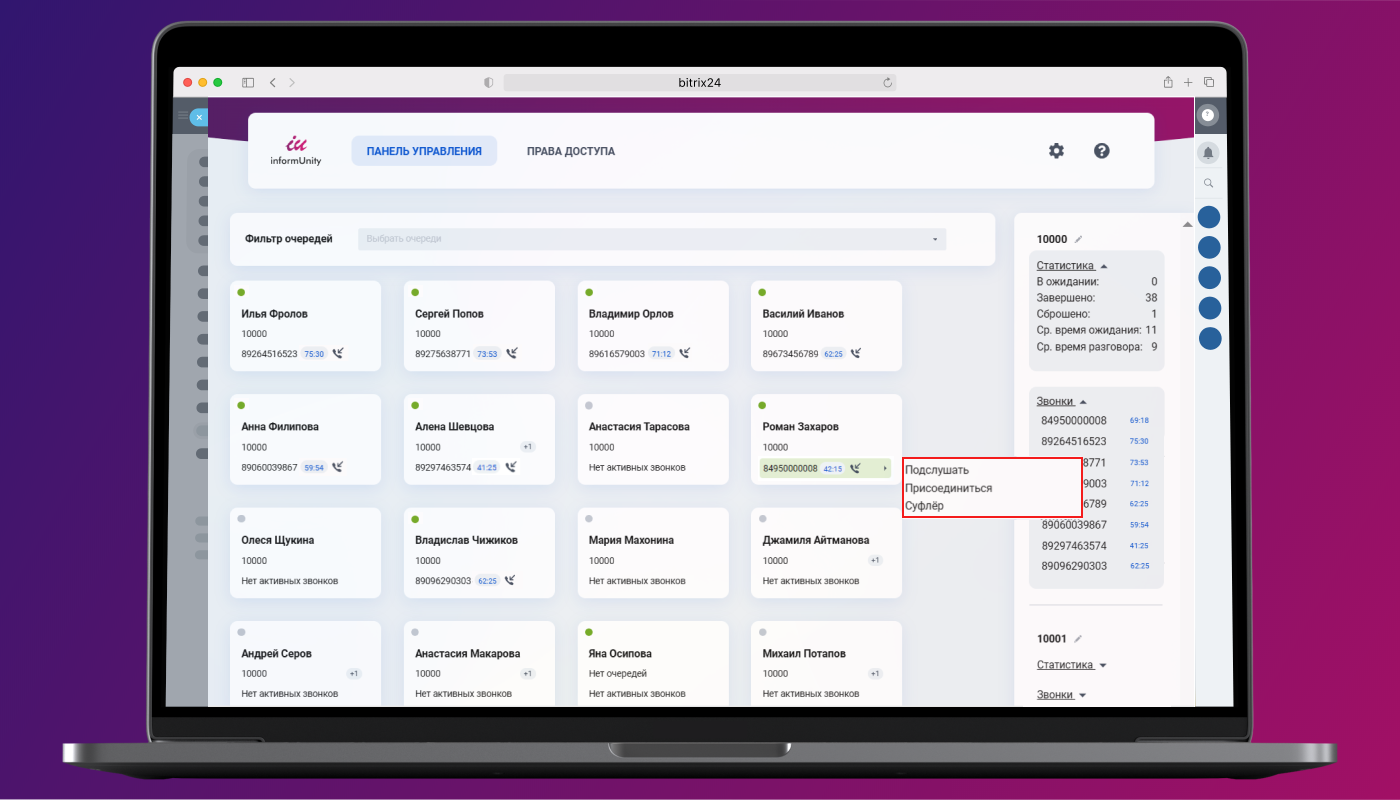Go back in Safari
The width and height of the screenshot is (1400, 800).
pos(272,82)
